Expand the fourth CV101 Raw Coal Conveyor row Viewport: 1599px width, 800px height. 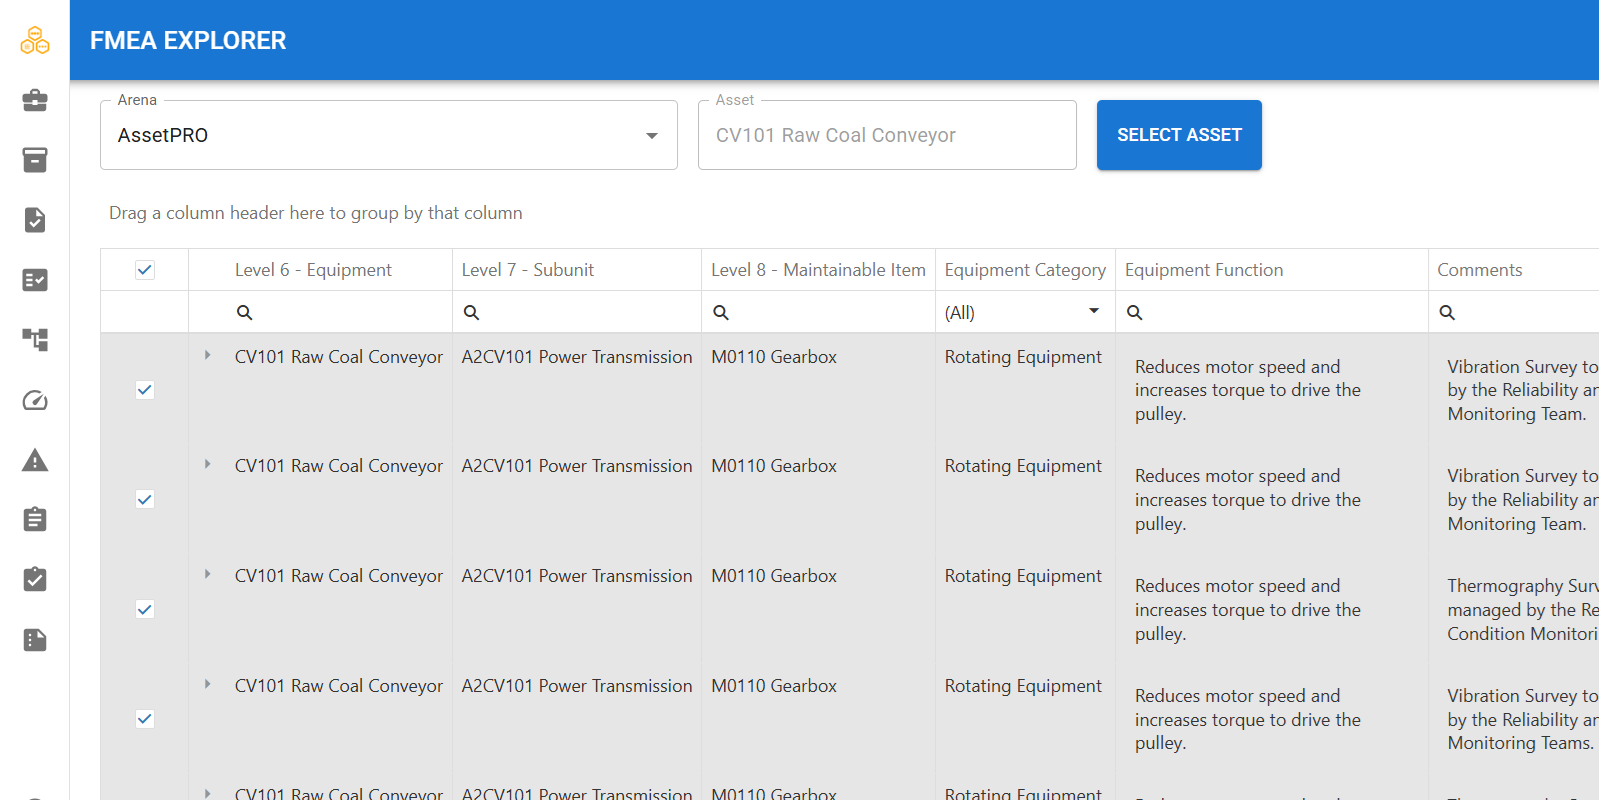207,684
